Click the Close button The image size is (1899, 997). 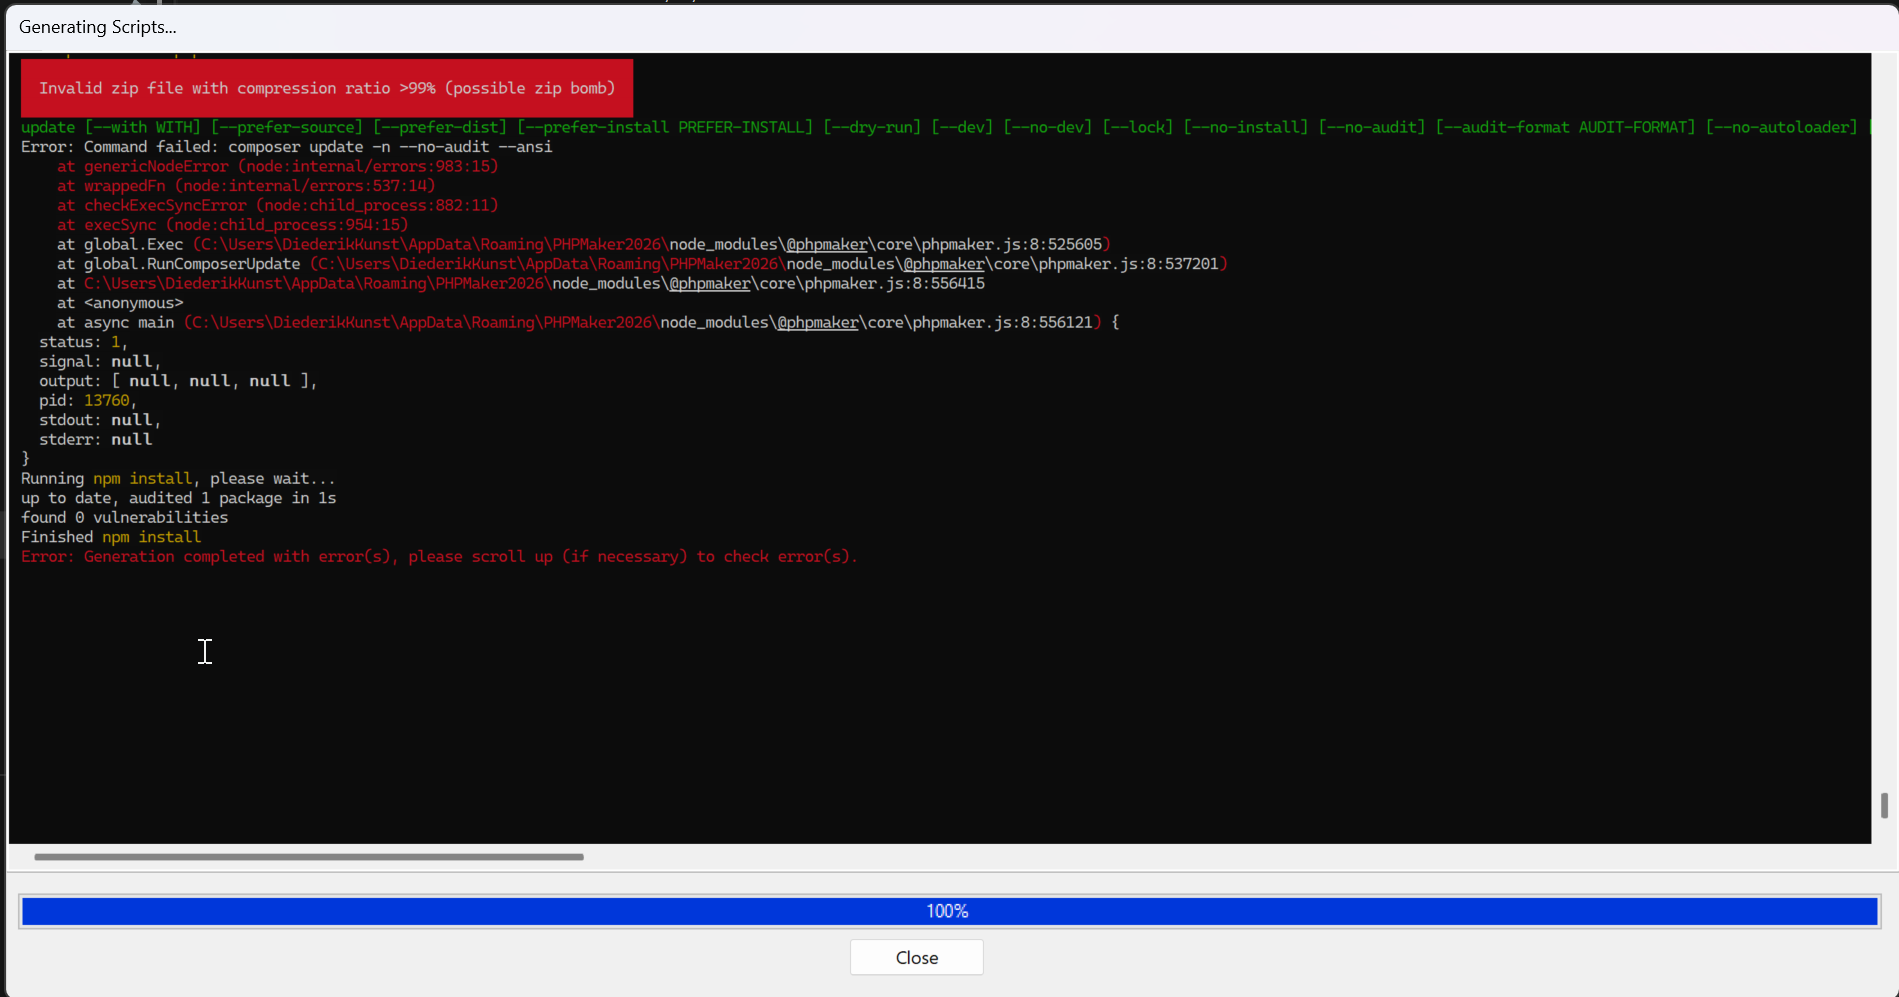point(916,957)
